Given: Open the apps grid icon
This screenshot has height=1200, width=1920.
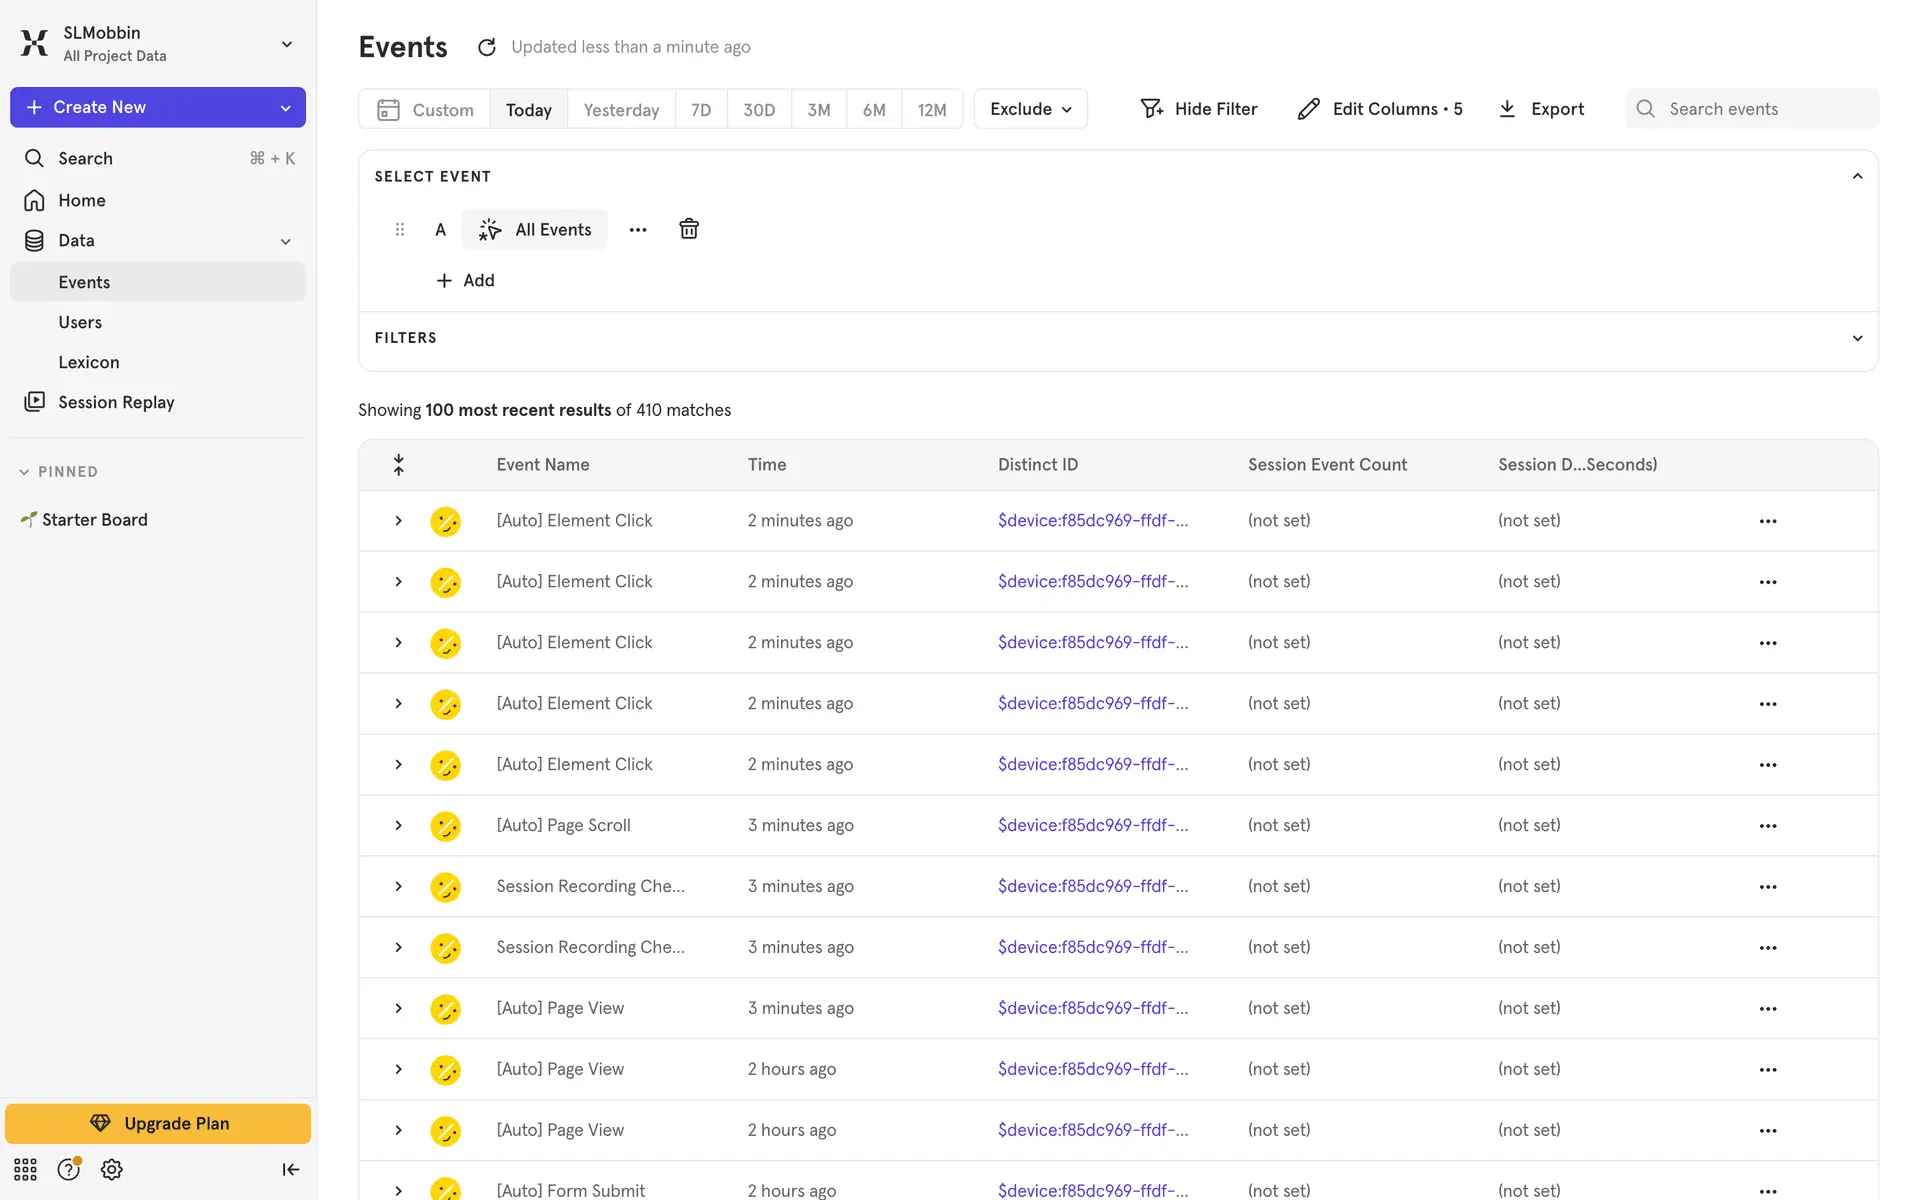Looking at the screenshot, I should 25,1169.
